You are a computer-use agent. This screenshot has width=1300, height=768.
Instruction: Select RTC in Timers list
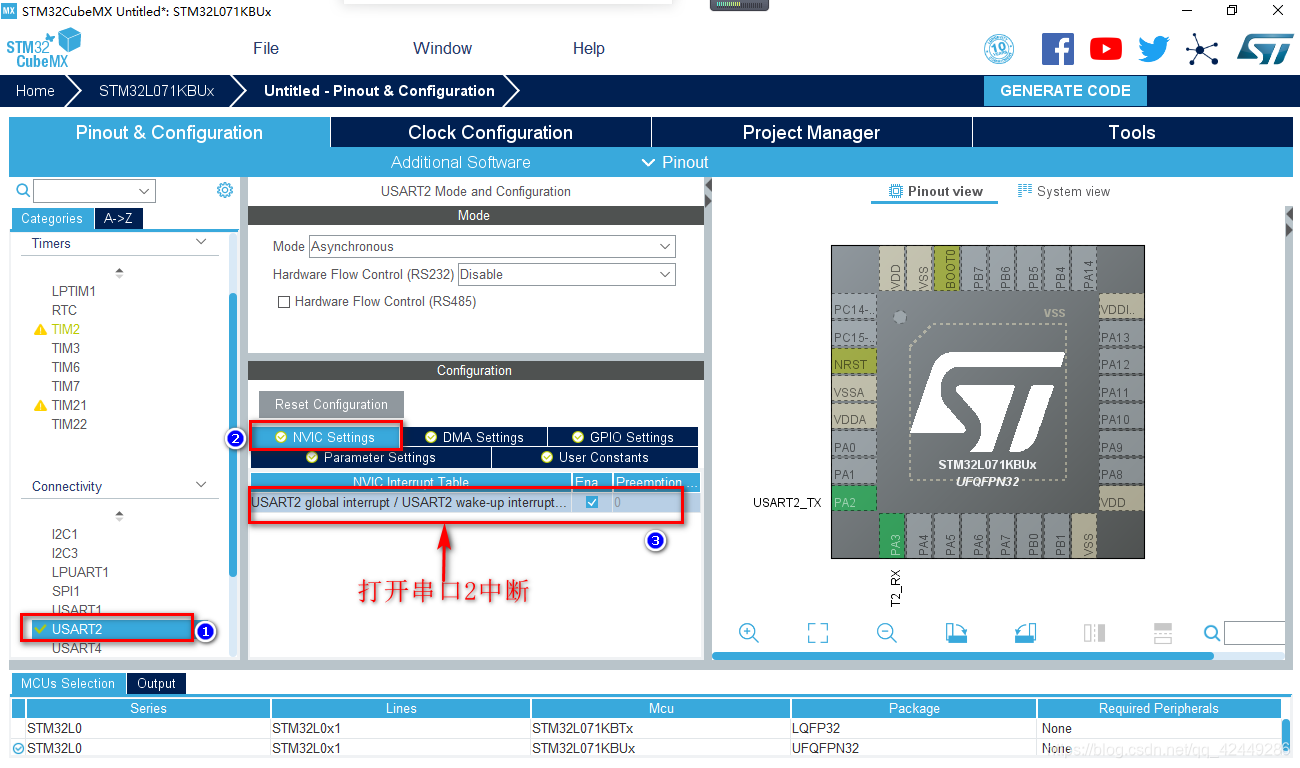coord(64,310)
